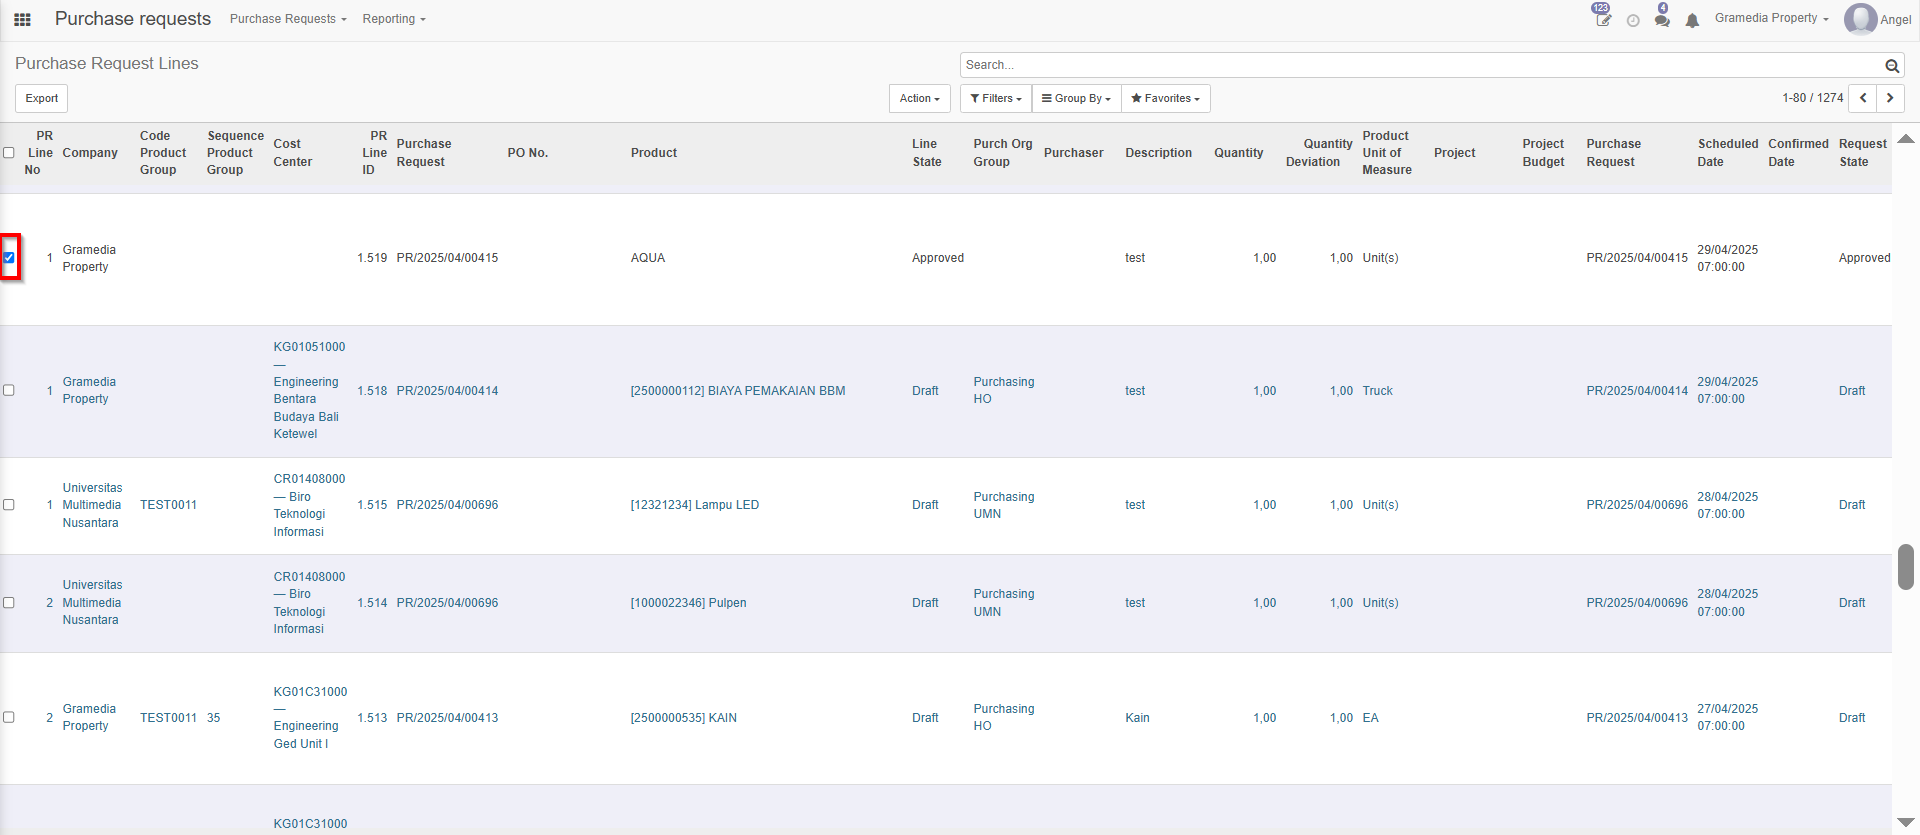Sort by the Quantity column header
1920x835 pixels.
(1238, 153)
